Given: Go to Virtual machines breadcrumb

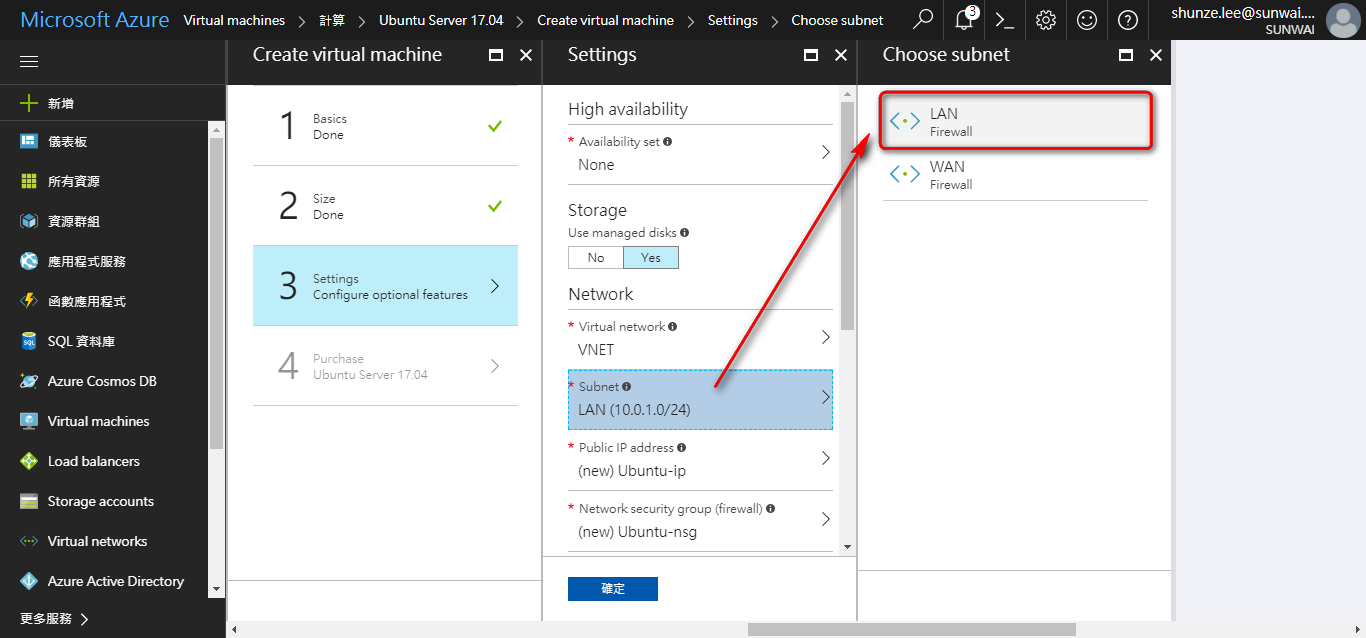Looking at the screenshot, I should point(234,20).
